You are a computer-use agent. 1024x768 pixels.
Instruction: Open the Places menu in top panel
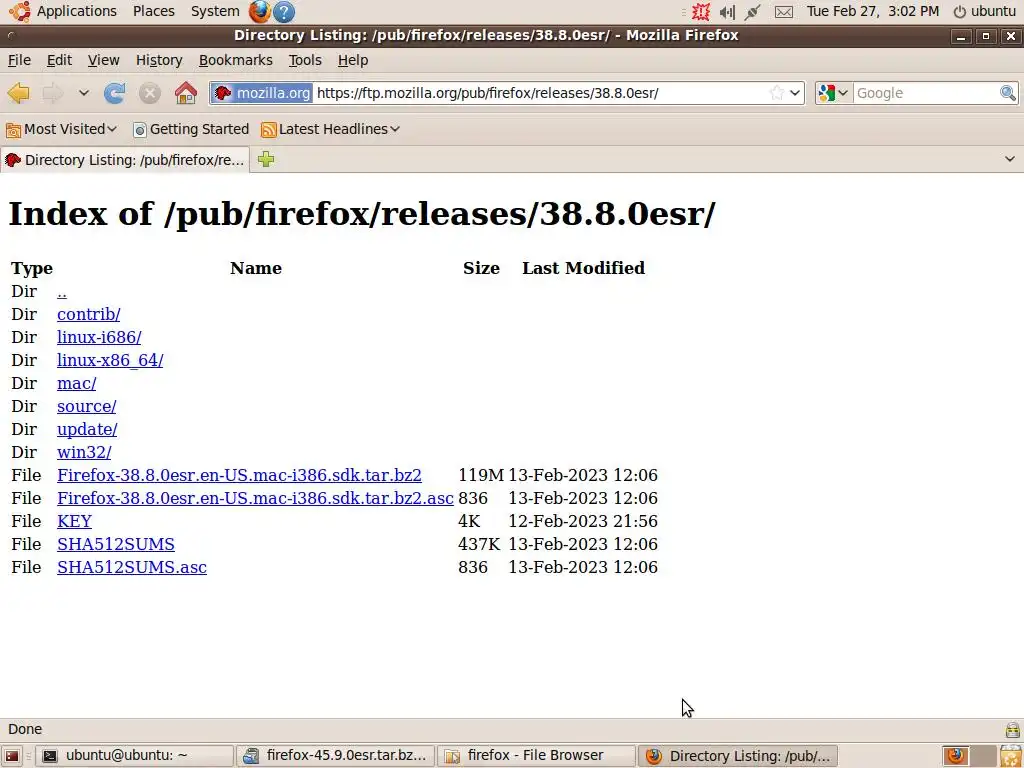coord(153,11)
